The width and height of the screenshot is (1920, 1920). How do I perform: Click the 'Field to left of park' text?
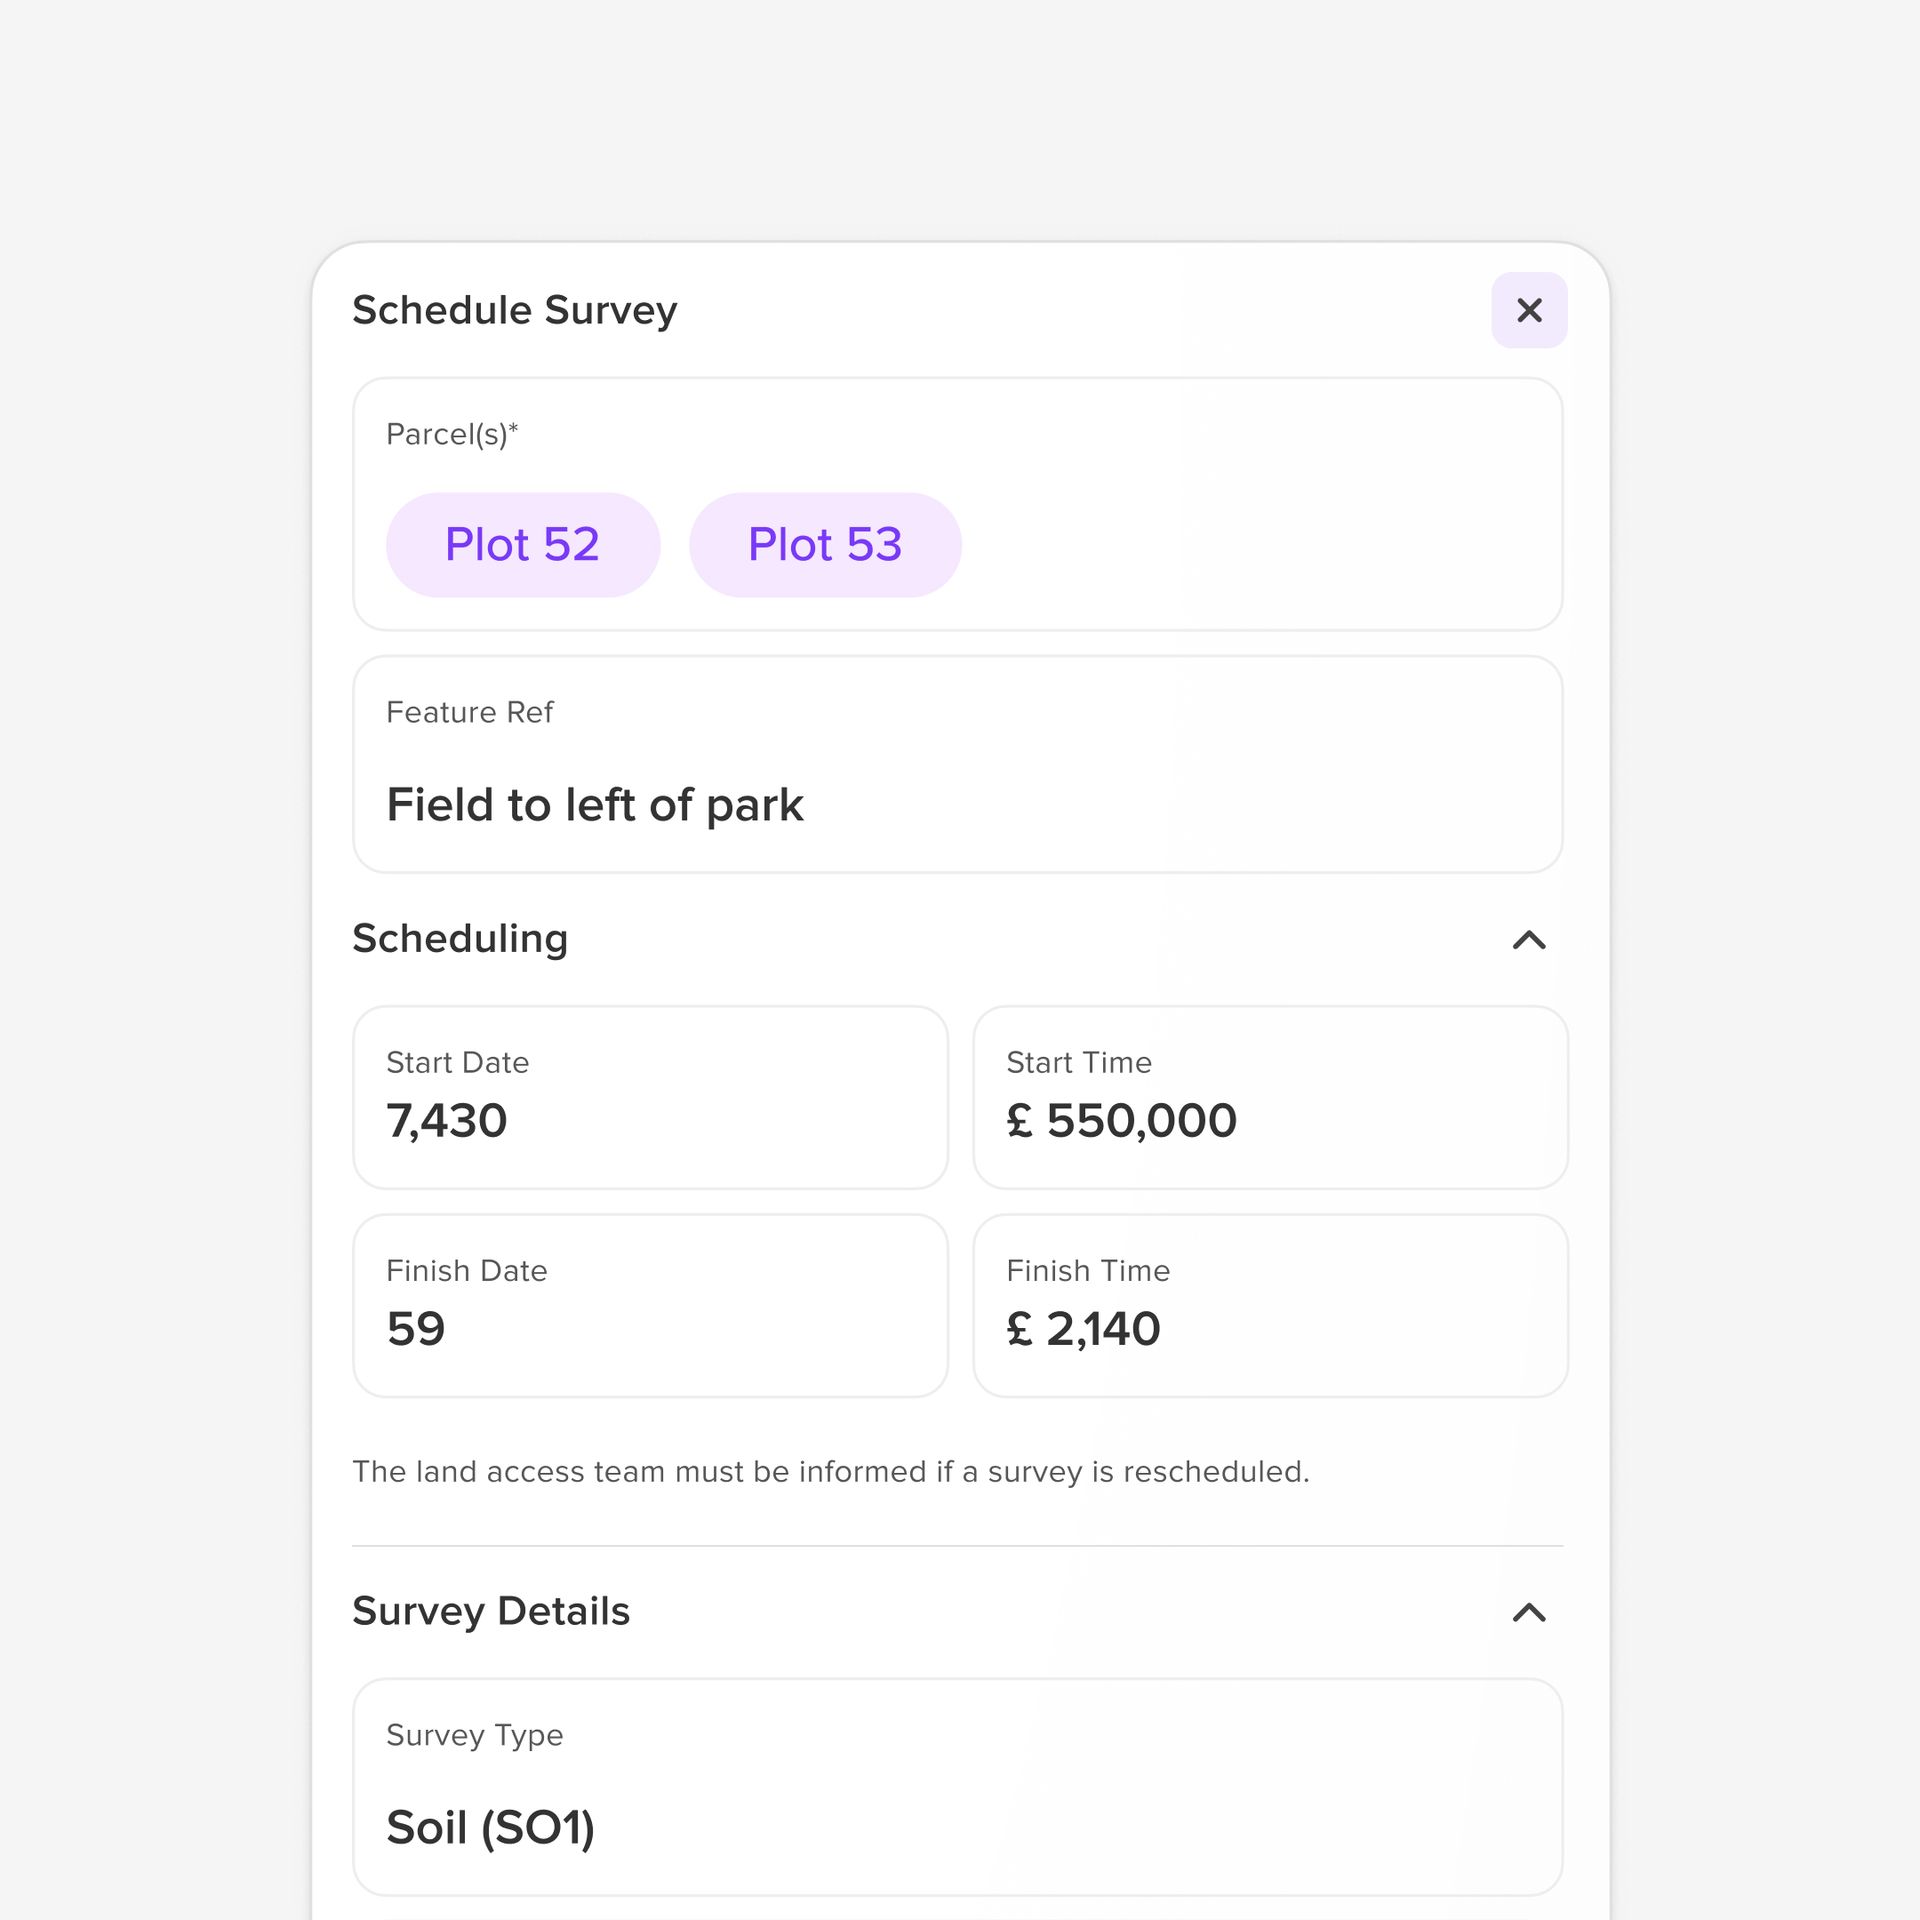(x=595, y=805)
